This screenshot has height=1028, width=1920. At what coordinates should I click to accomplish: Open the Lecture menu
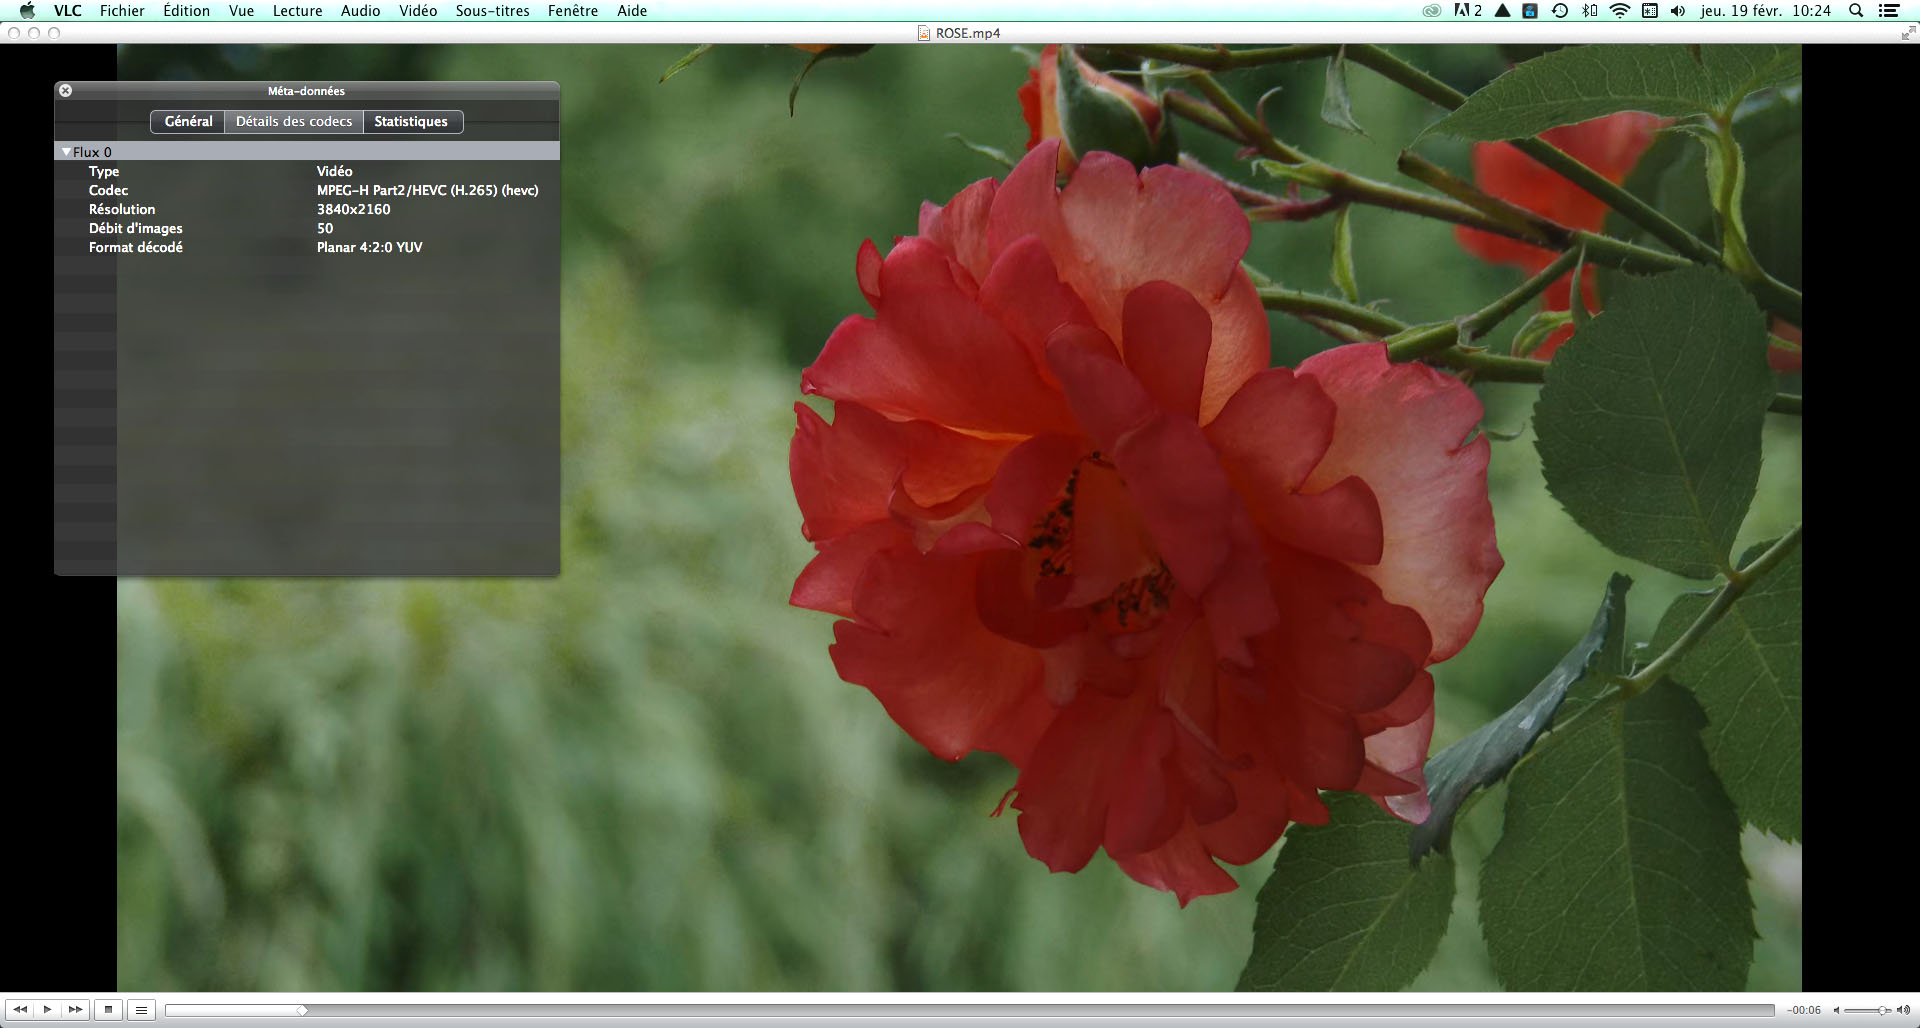297,11
